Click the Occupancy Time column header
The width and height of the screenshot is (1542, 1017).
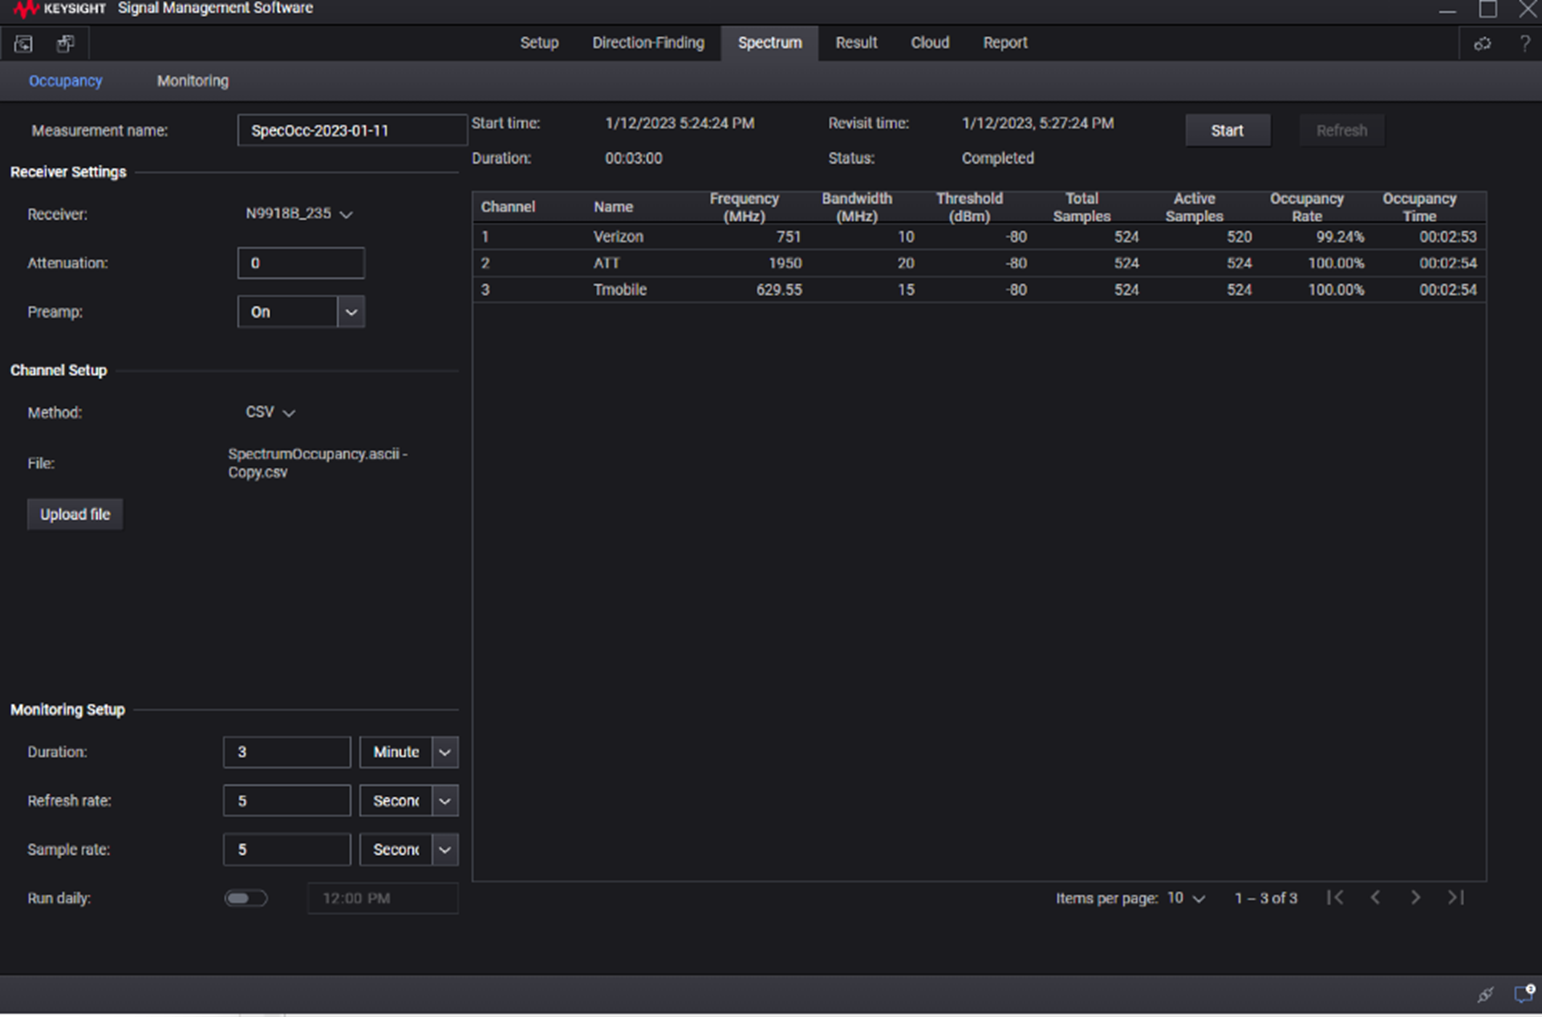1419,207
